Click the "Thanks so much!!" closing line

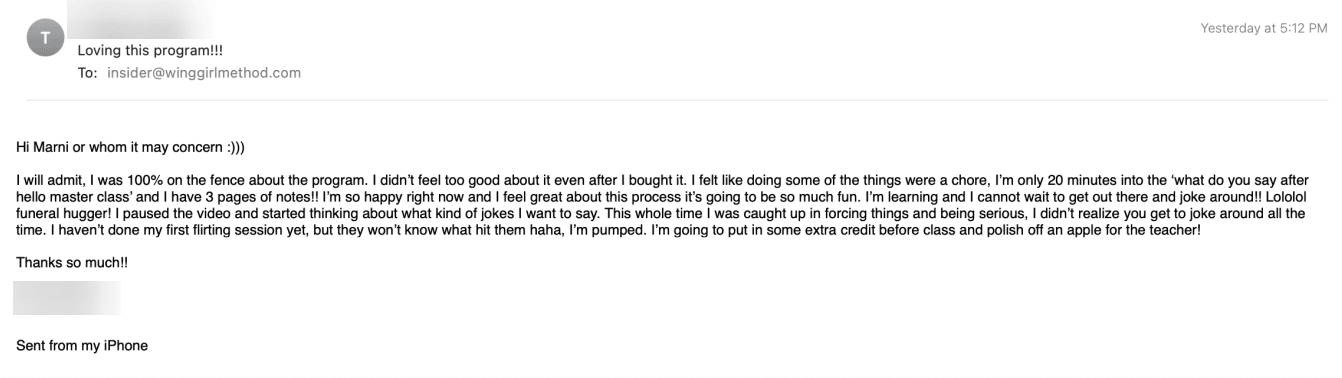[72, 262]
